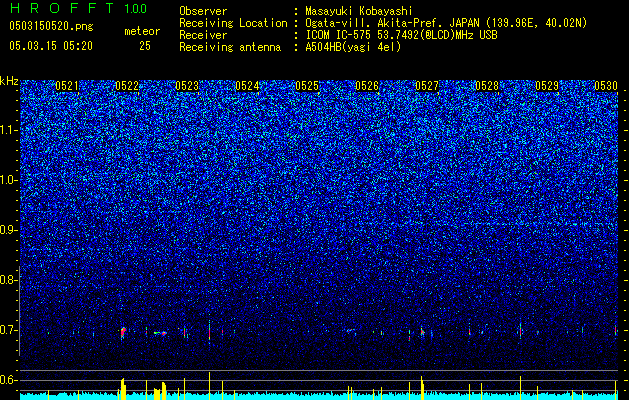Click the 0.8 kHz frequency label
629x400 pixels.
(x=8, y=280)
